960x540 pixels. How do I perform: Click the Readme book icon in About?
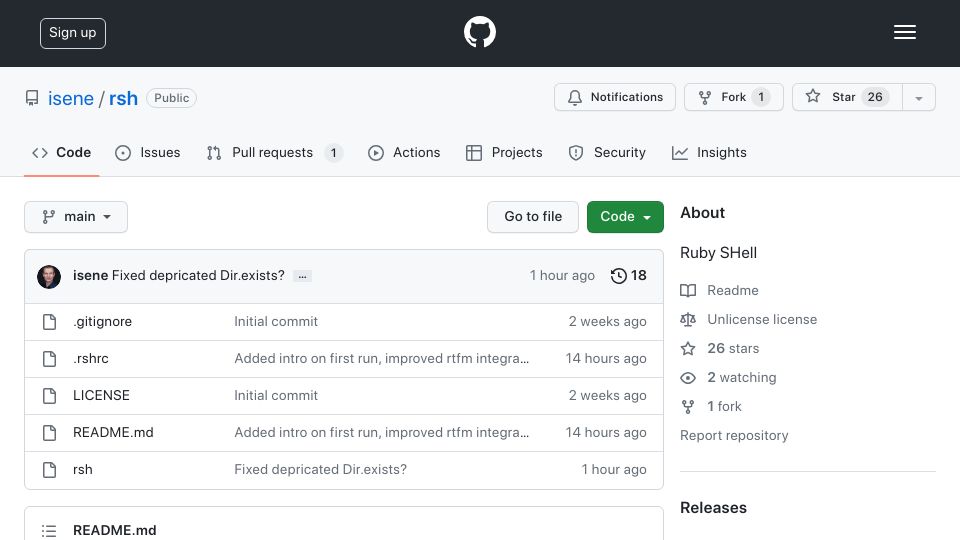(x=688, y=290)
